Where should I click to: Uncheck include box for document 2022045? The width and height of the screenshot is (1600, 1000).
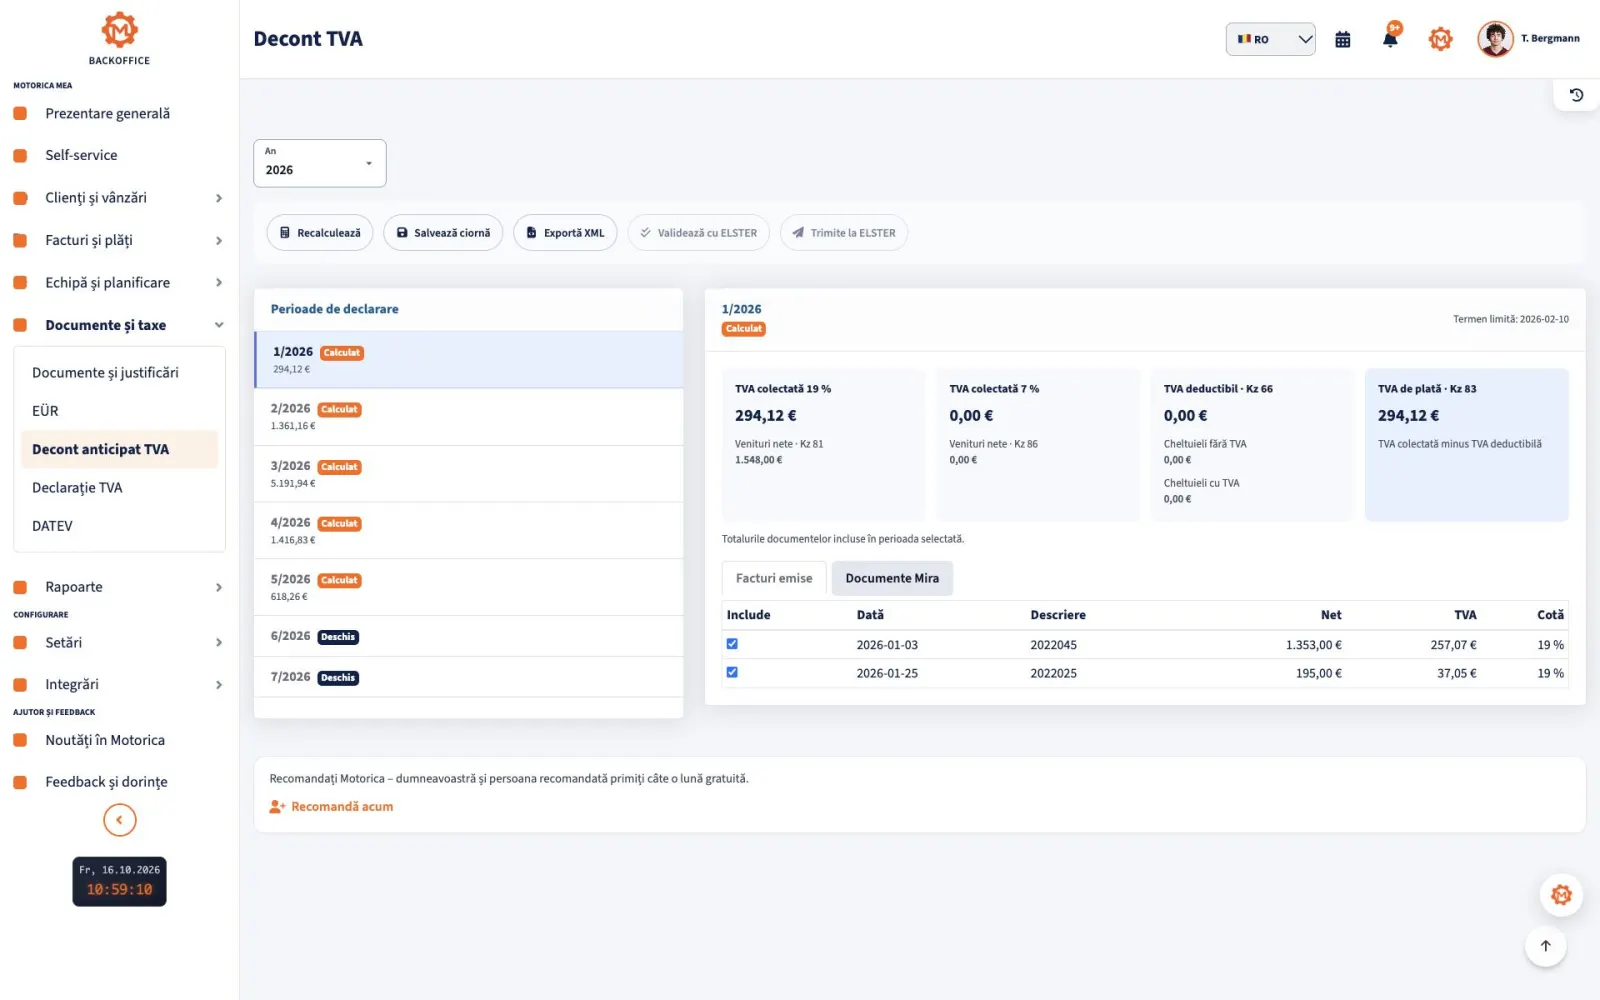click(x=732, y=644)
